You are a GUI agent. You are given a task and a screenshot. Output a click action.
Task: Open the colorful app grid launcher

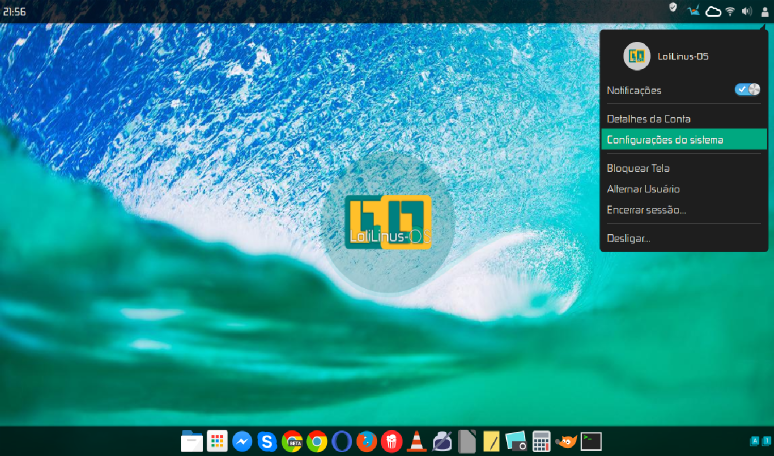[x=217, y=441]
